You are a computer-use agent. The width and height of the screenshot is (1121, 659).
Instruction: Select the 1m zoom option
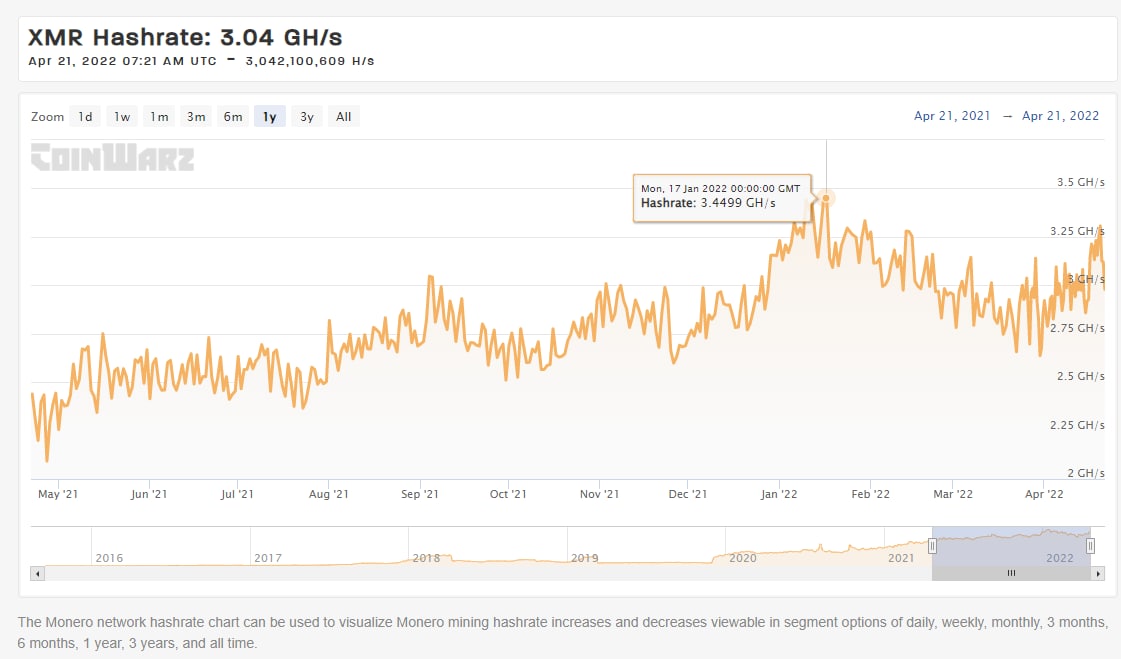click(x=159, y=117)
